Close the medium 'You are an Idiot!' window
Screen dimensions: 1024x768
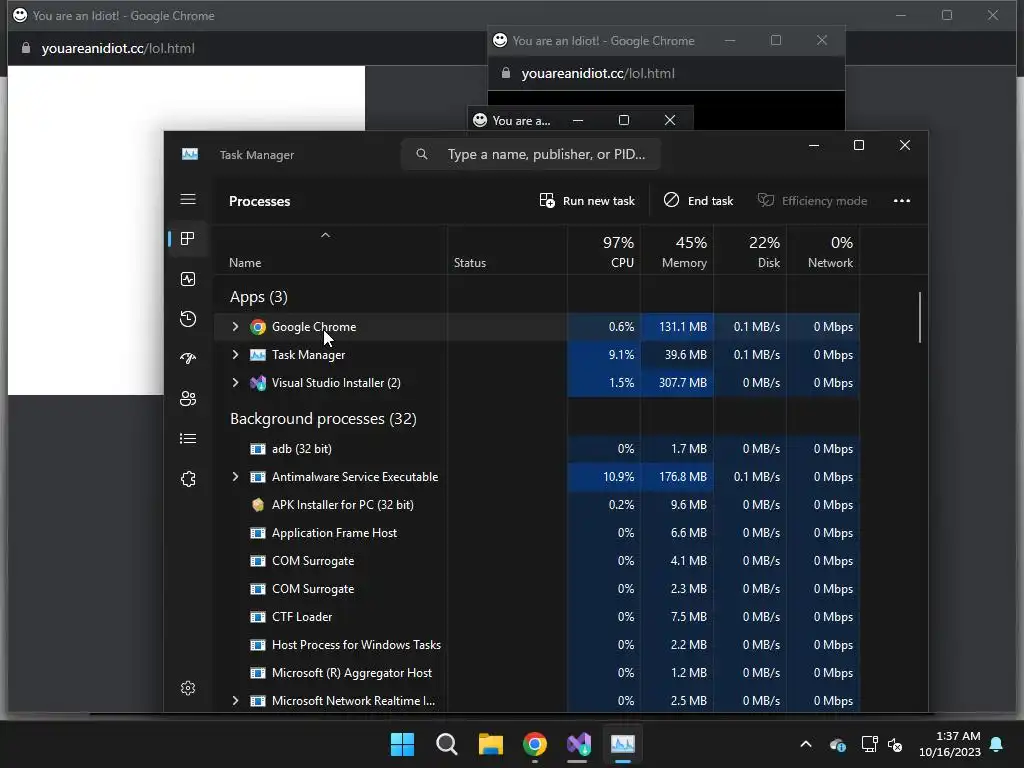[822, 40]
